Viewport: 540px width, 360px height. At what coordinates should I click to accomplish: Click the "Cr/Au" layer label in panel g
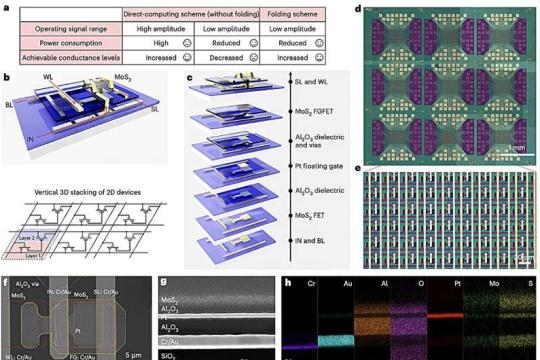coord(169,342)
